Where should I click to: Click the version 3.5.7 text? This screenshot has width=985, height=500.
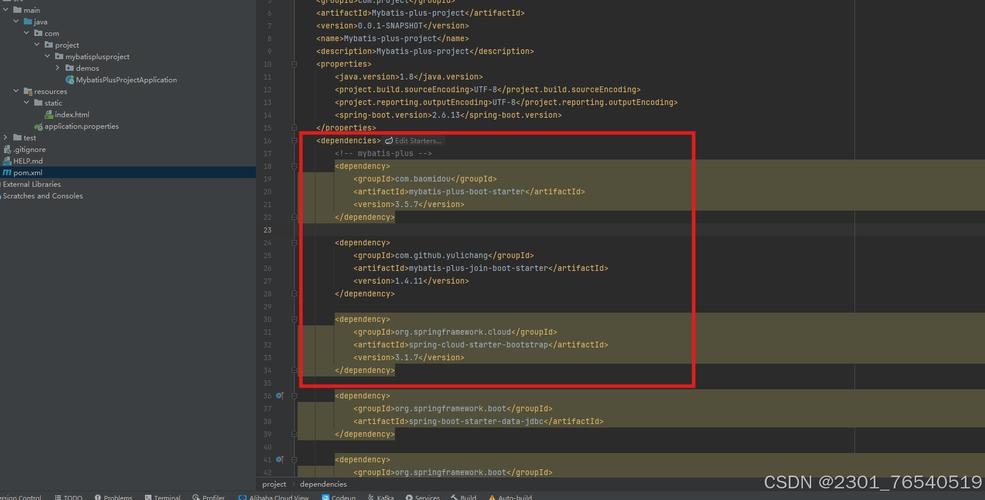[408, 204]
